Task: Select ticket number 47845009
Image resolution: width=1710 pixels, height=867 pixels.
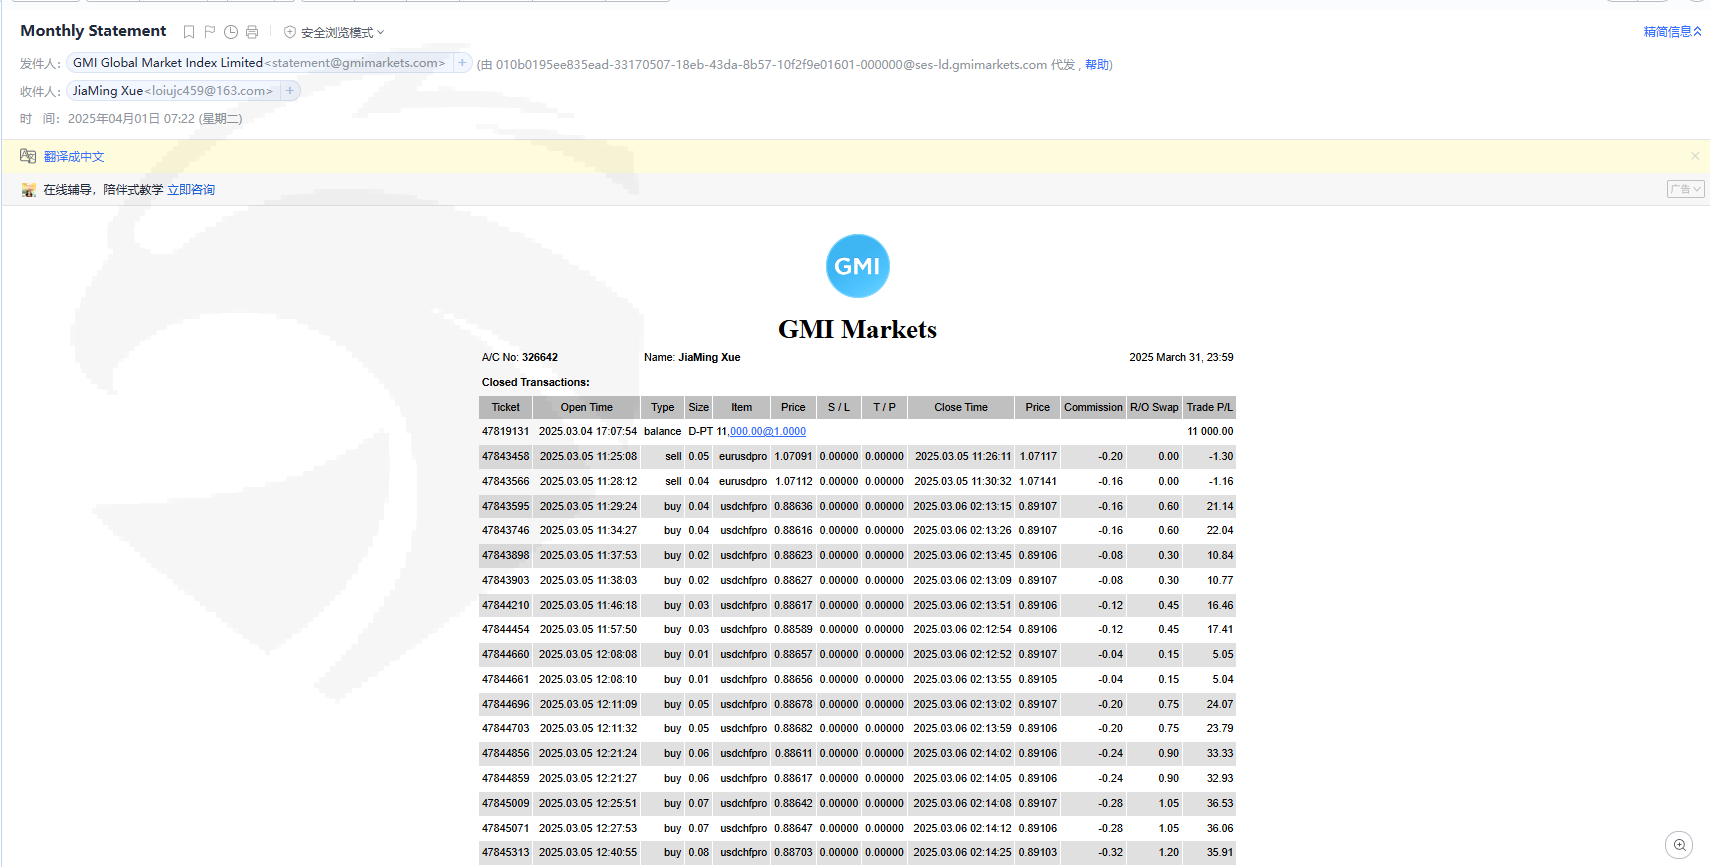Action: [x=506, y=804]
